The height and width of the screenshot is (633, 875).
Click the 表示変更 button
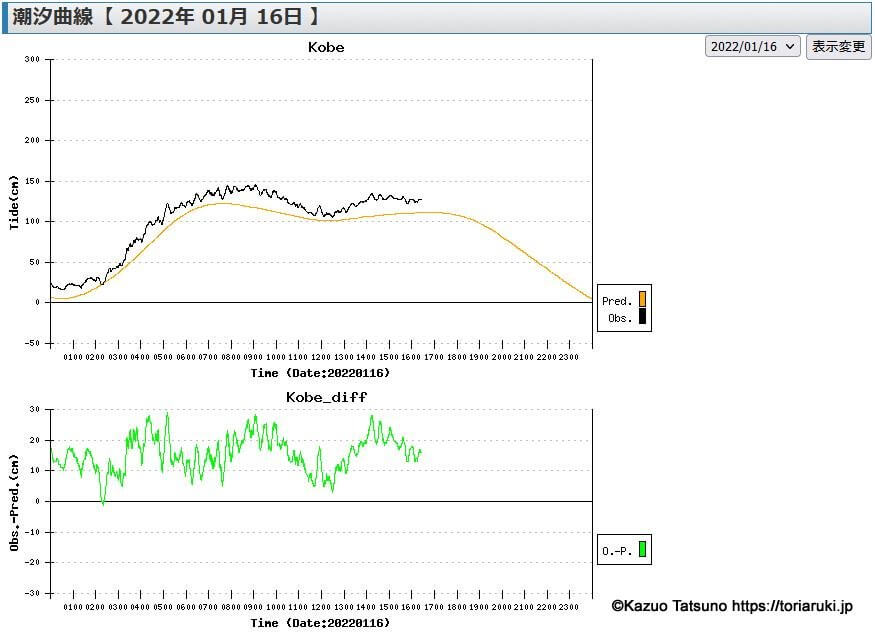point(838,47)
